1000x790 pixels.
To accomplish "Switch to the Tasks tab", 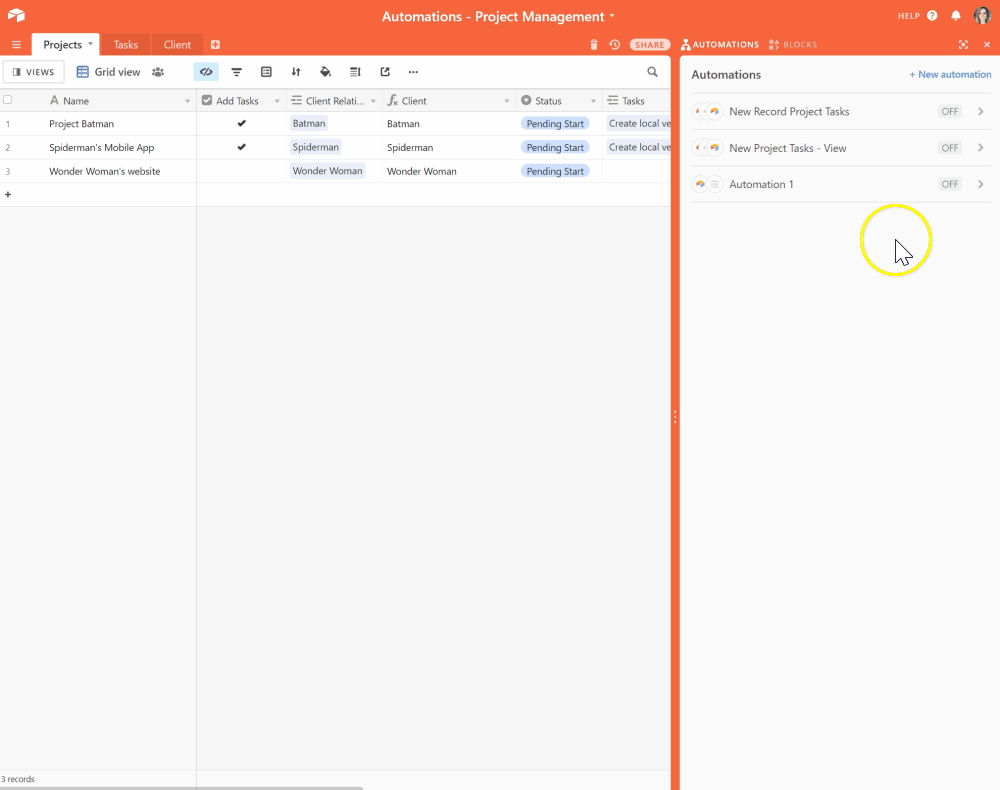I will 125,44.
